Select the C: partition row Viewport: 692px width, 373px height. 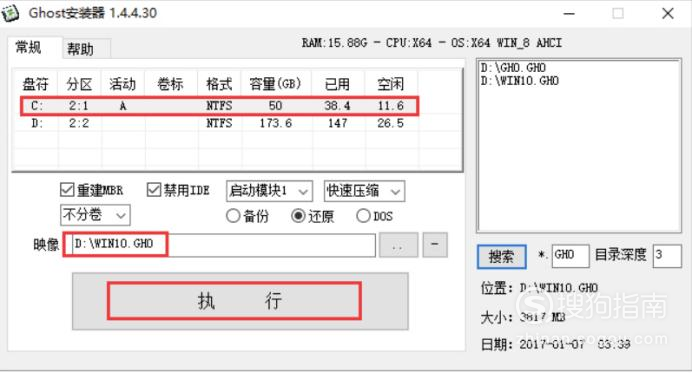click(x=219, y=106)
